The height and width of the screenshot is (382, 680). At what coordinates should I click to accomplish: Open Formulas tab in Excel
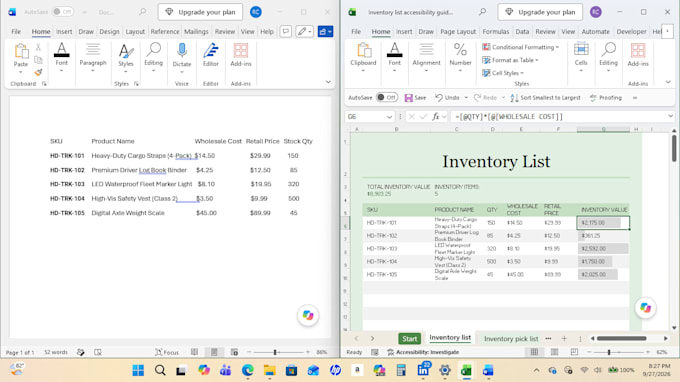click(496, 32)
